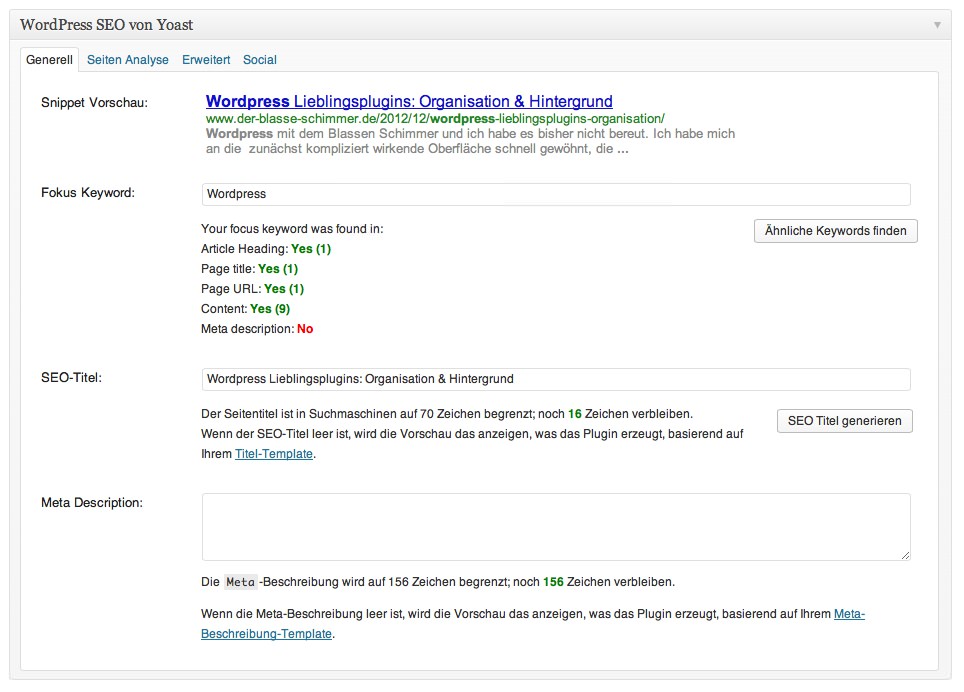
Task: Click the WordPress SEO von Yoast heading
Action: 106,25
